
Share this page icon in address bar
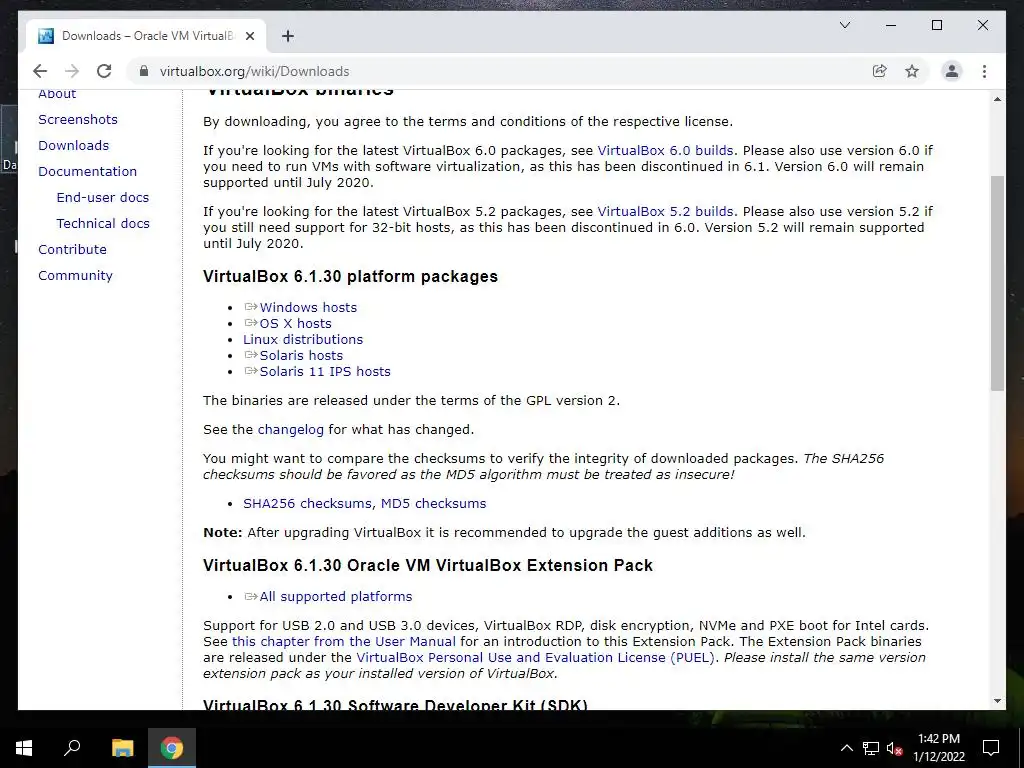click(880, 71)
